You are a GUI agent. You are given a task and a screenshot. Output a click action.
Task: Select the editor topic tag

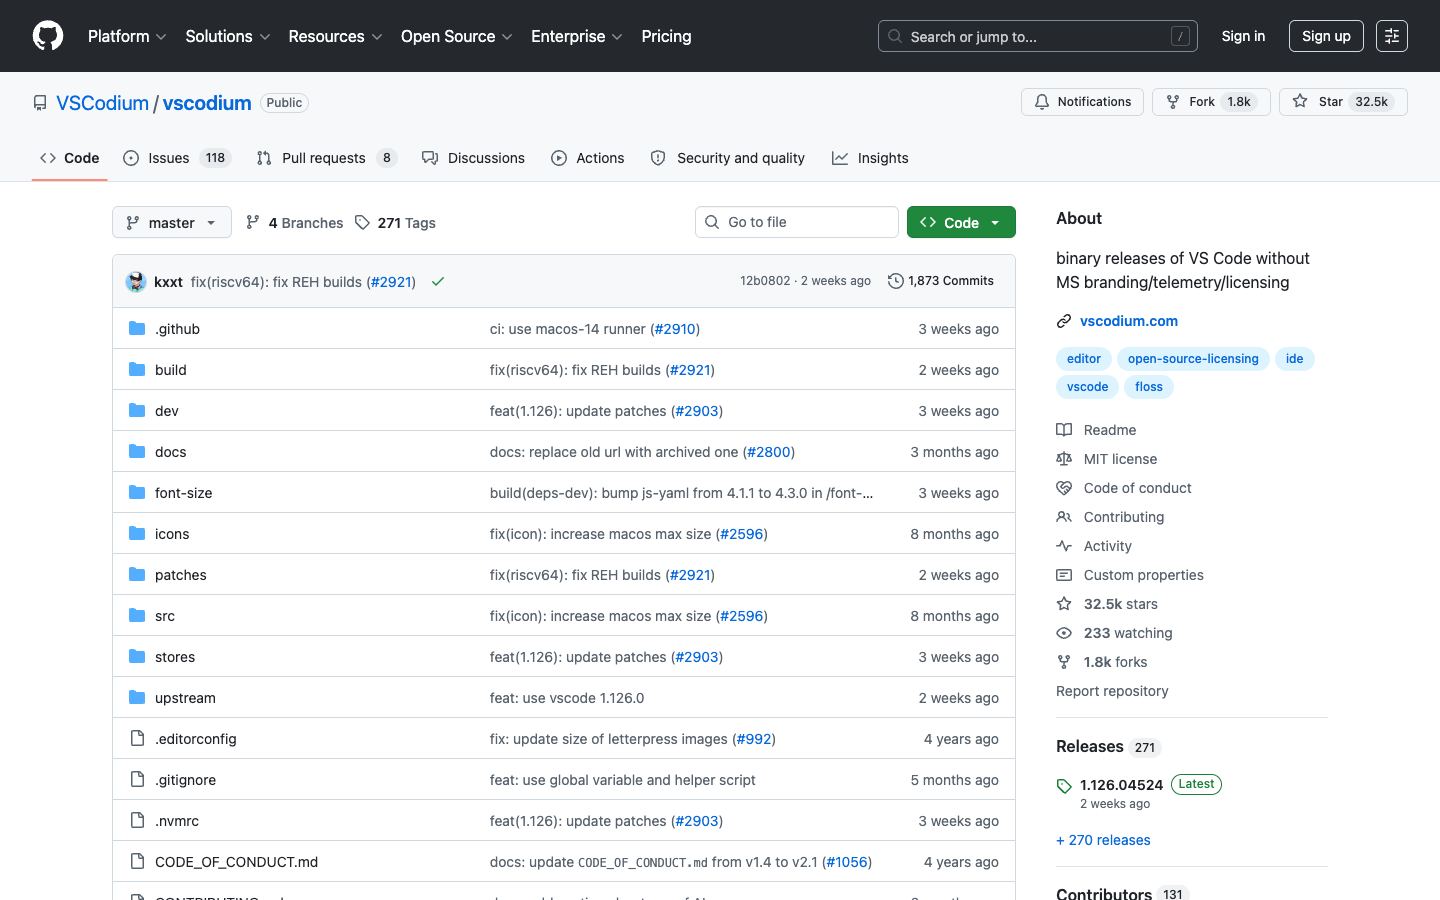(1084, 359)
